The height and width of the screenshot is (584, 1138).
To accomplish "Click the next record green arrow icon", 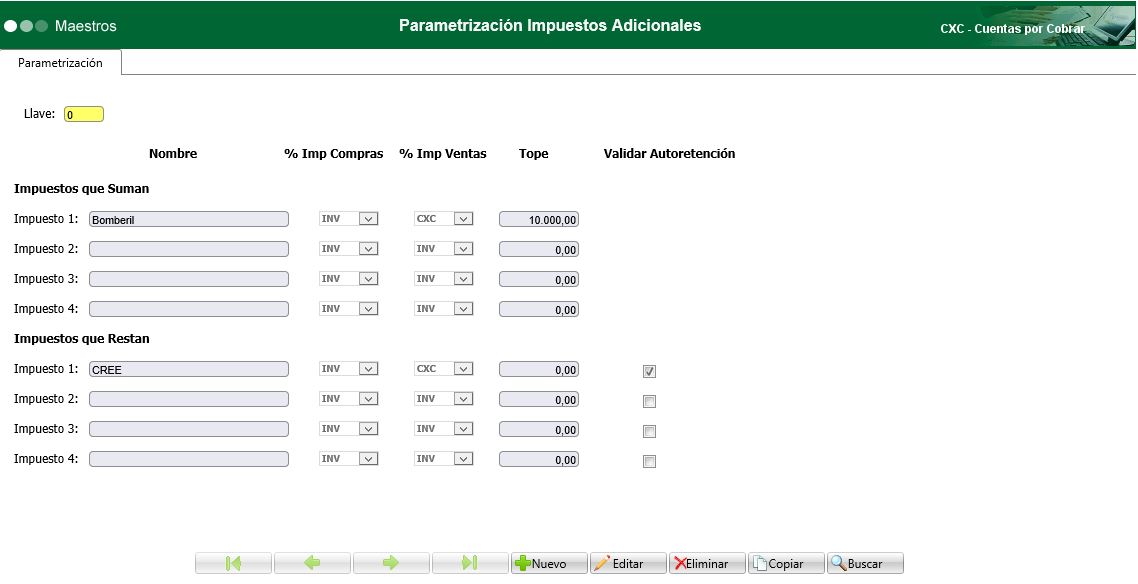I will 391,562.
